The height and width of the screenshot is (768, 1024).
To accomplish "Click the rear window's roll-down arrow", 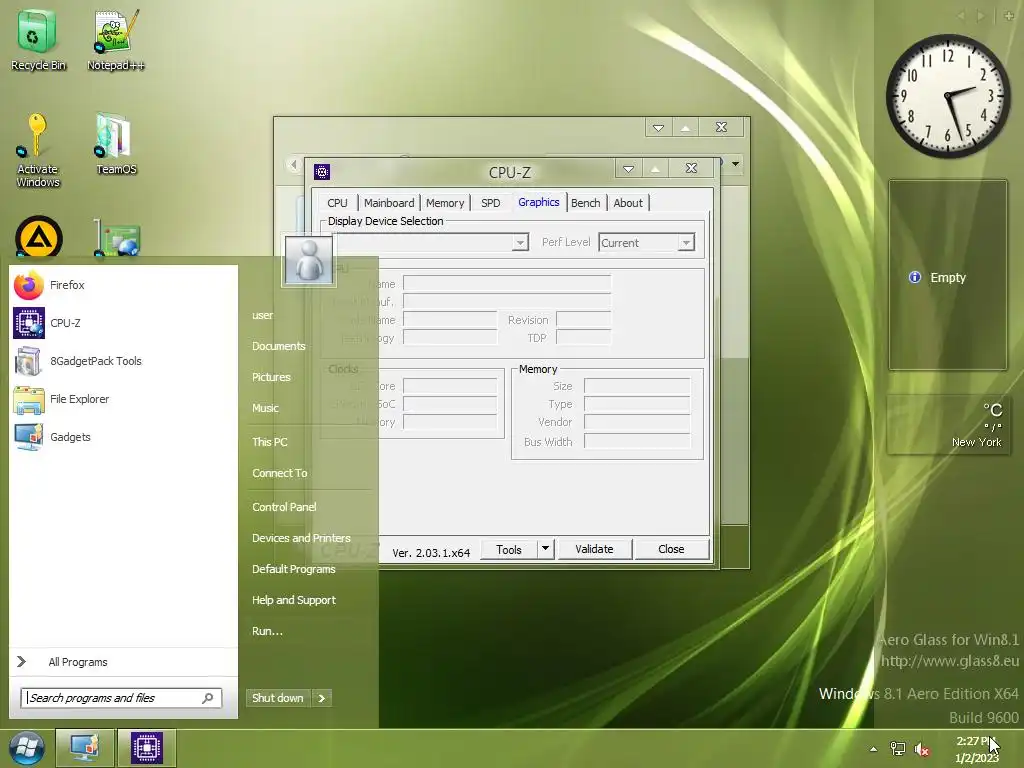I will pos(658,127).
